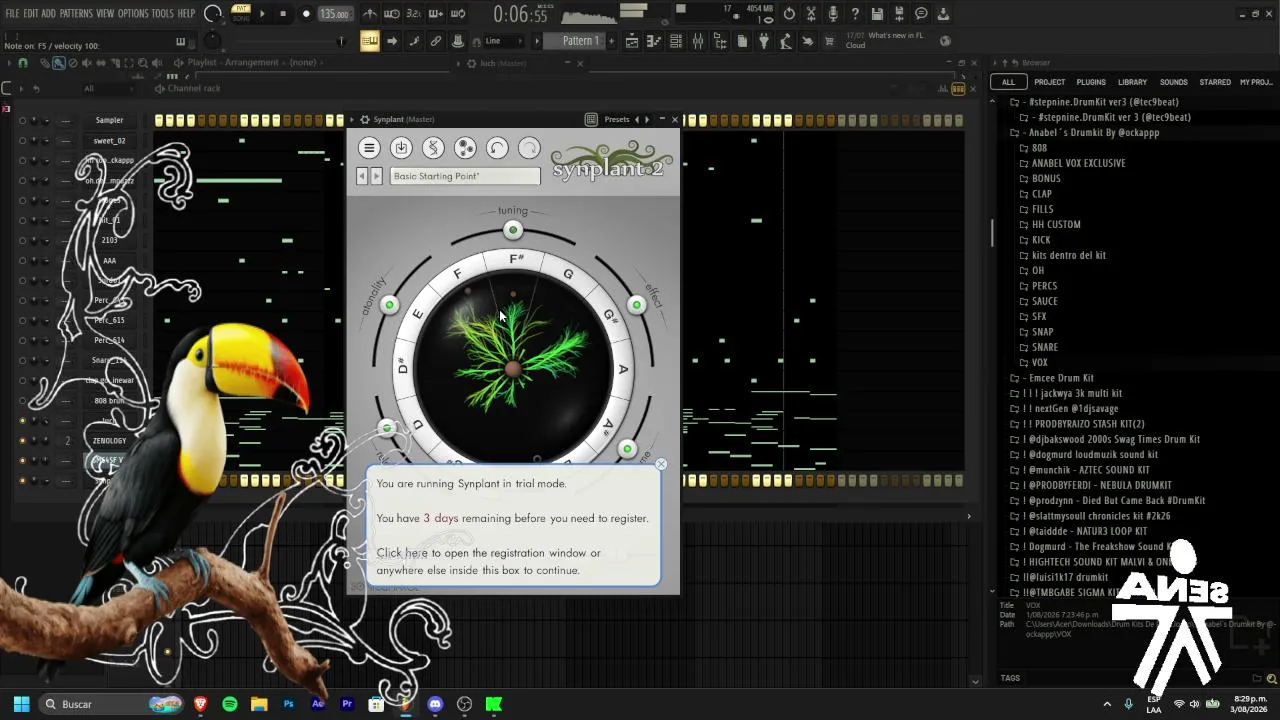This screenshot has height=720, width=1280.
Task: Click the question mark help icon
Action: 855,14
